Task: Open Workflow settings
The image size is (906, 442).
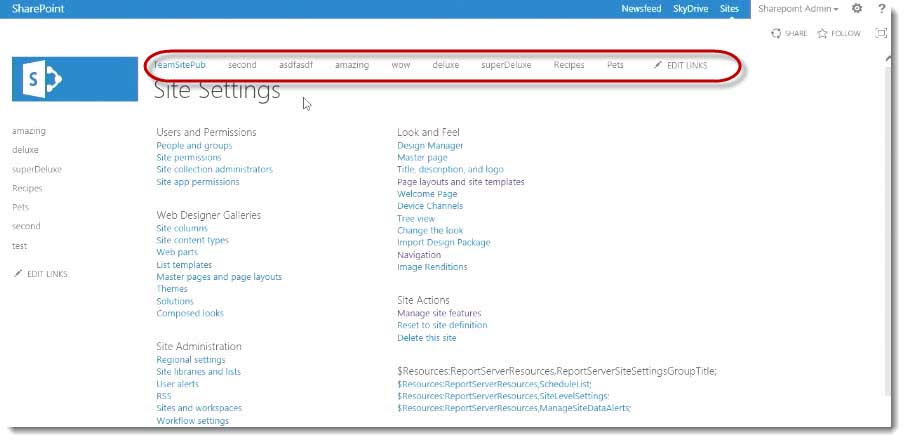Action: tap(192, 421)
